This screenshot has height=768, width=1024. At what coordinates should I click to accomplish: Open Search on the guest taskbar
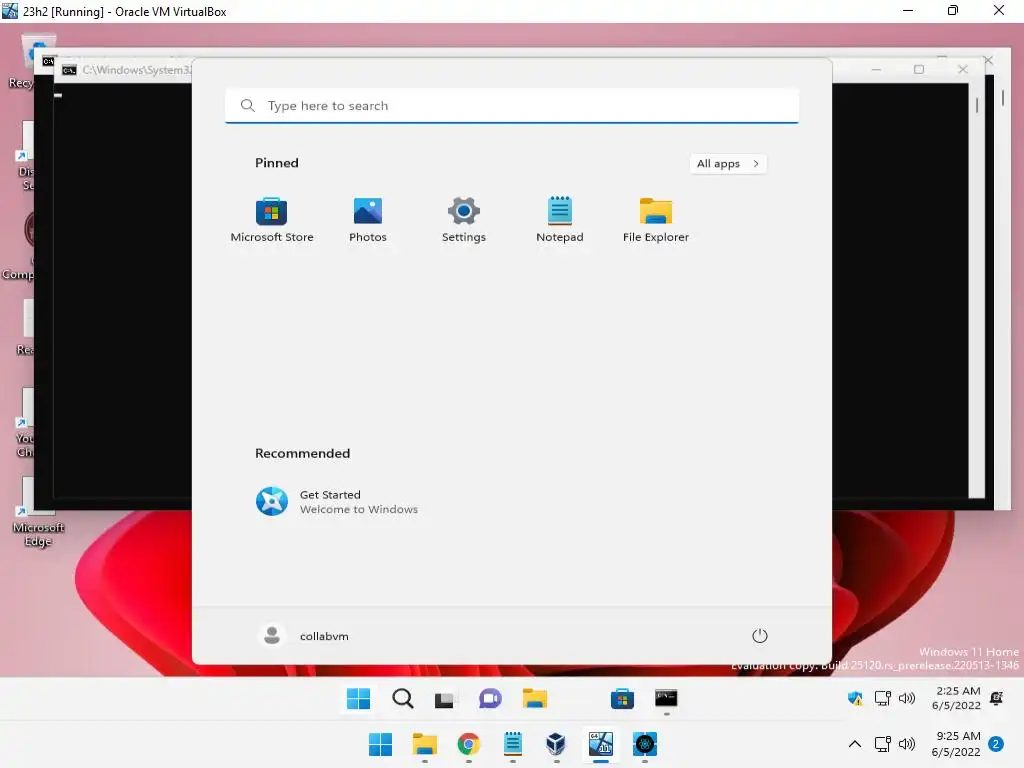[x=402, y=699]
